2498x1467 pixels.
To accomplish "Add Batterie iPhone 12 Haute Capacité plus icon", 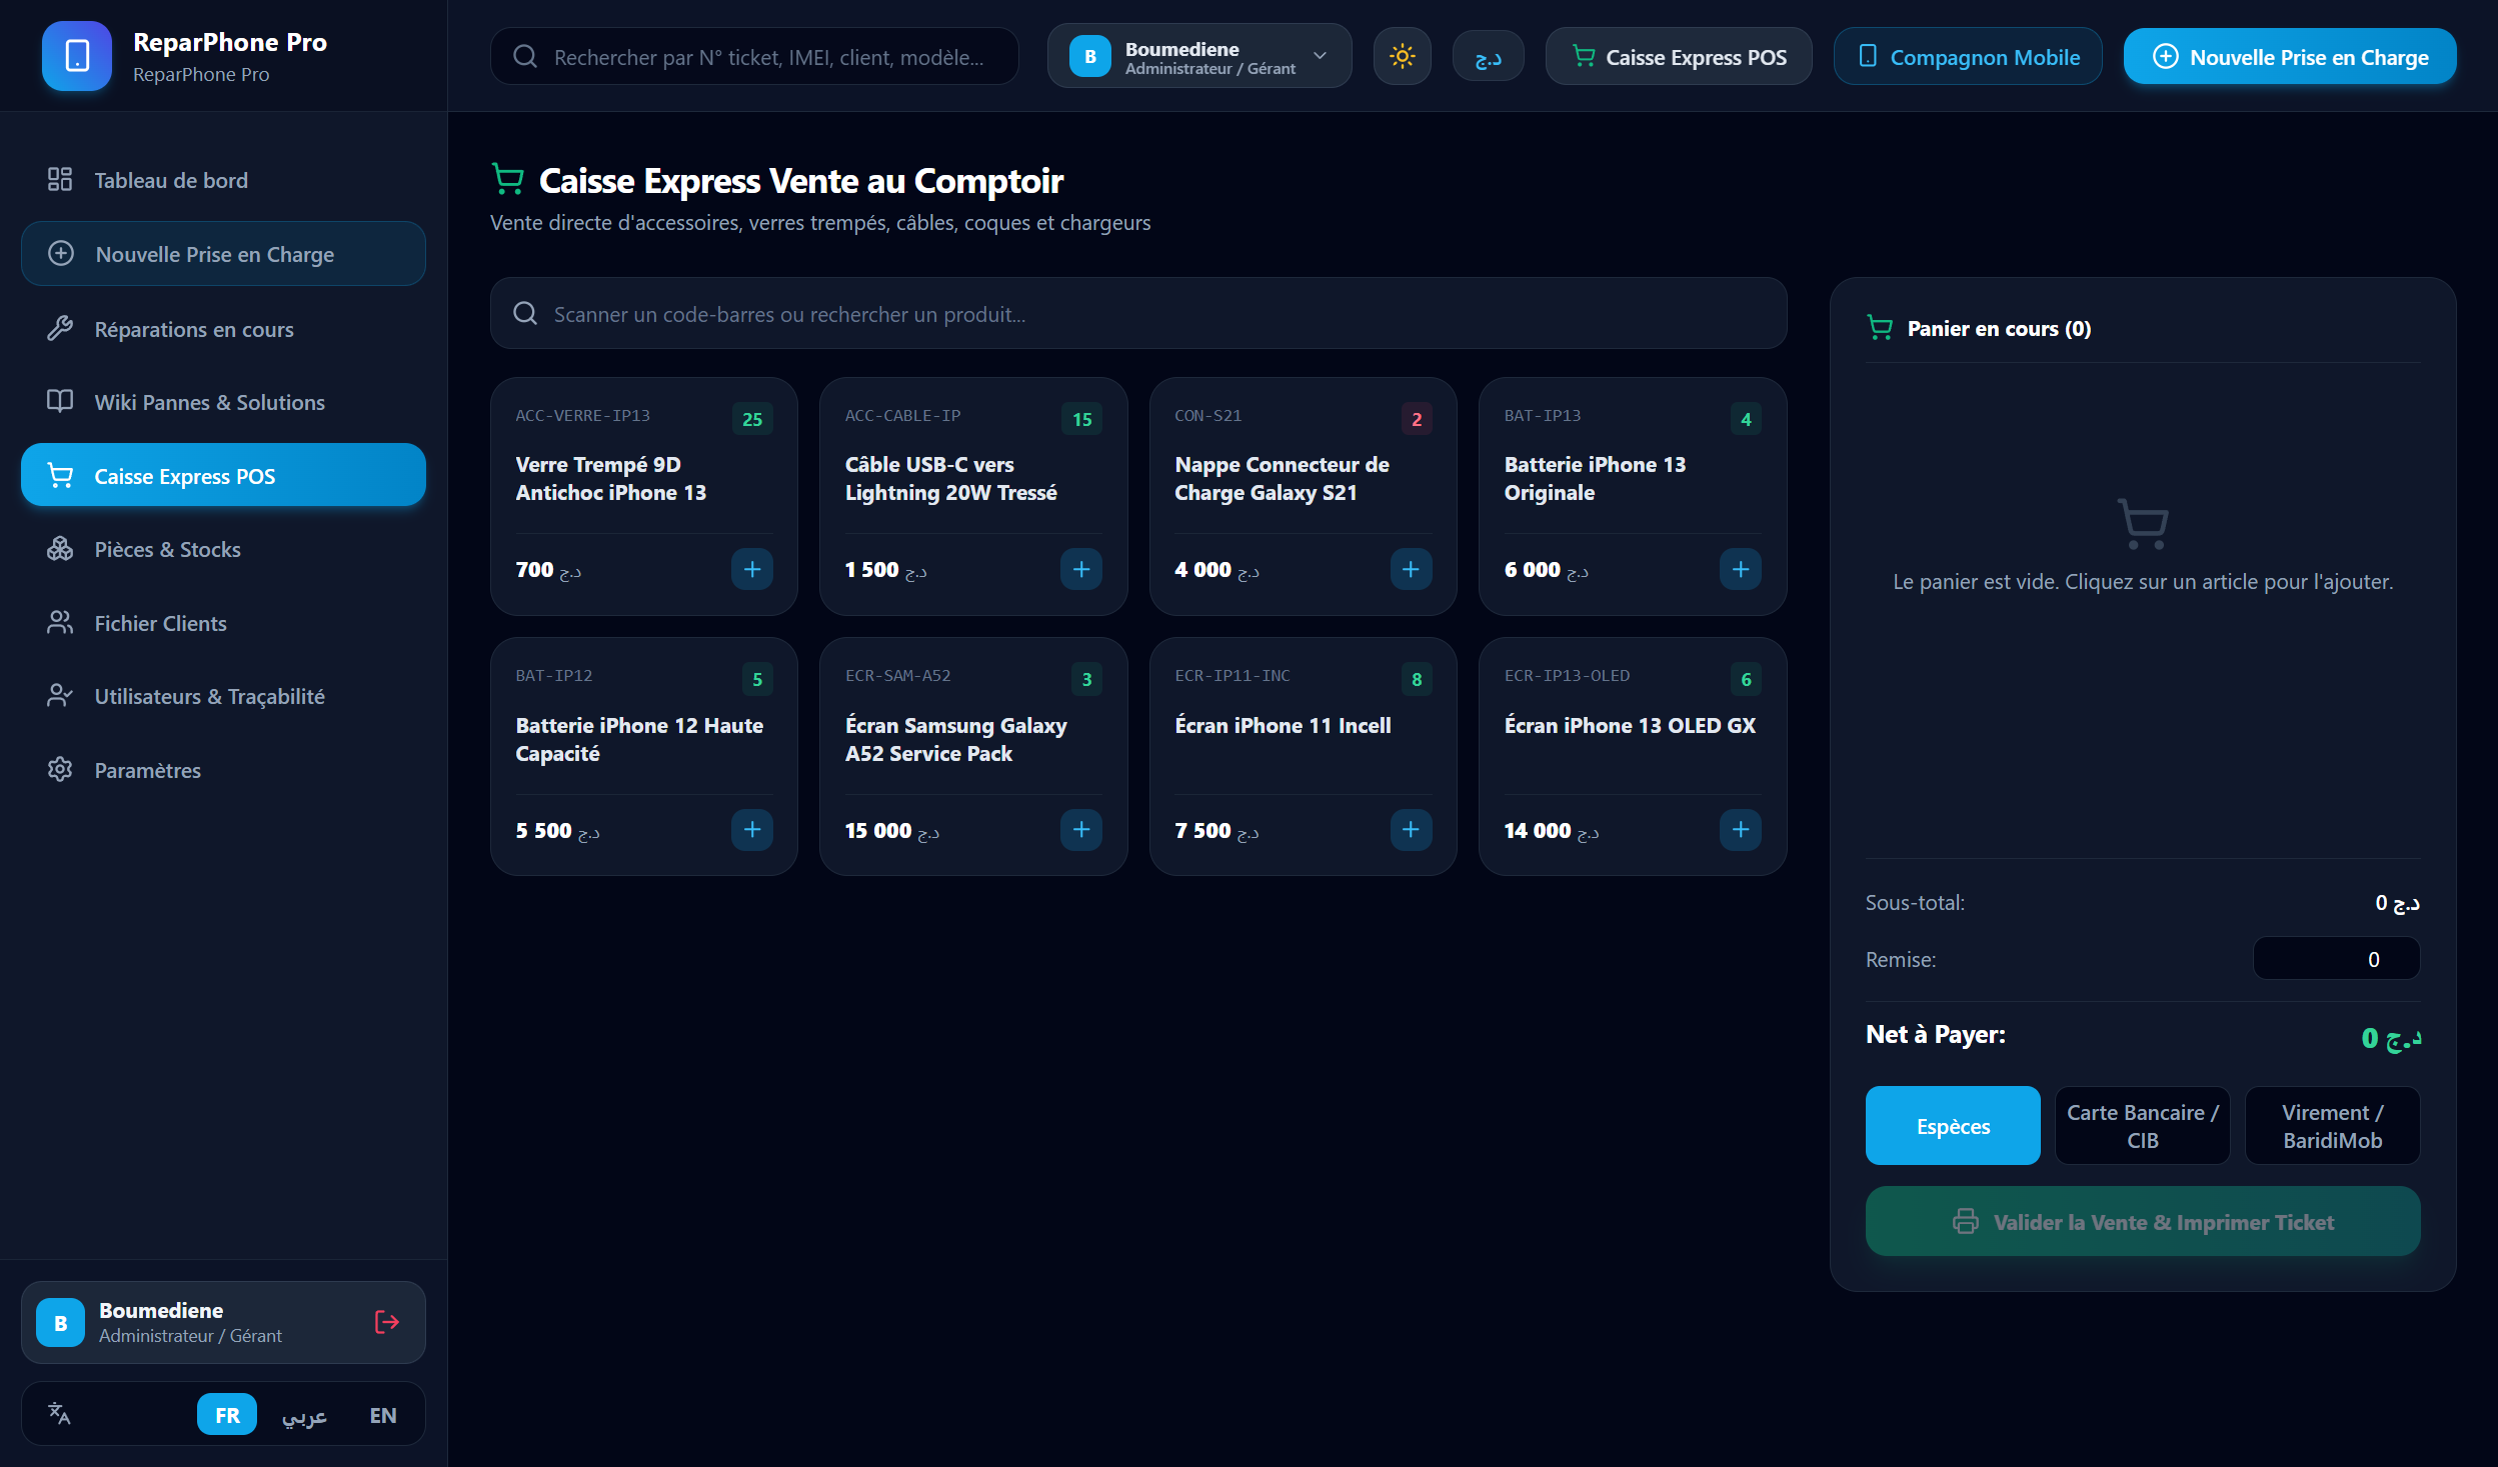I will 752,830.
